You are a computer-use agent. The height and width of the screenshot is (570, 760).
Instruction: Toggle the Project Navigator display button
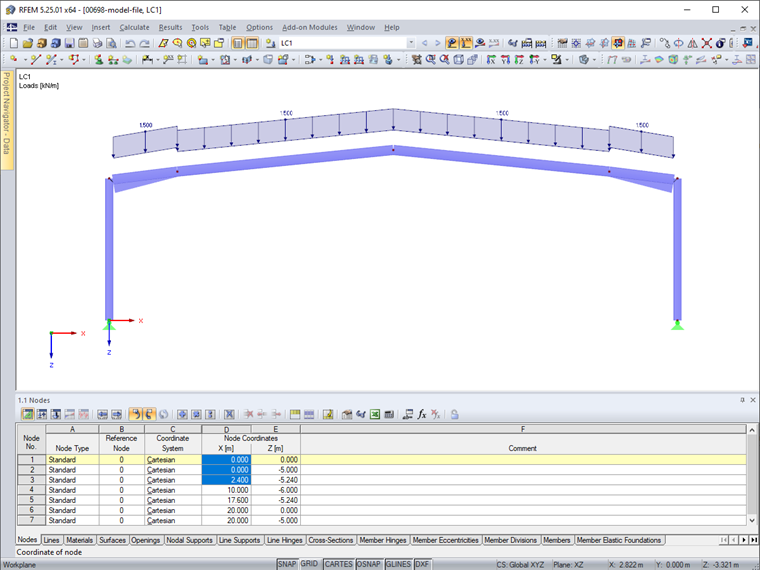pos(238,43)
